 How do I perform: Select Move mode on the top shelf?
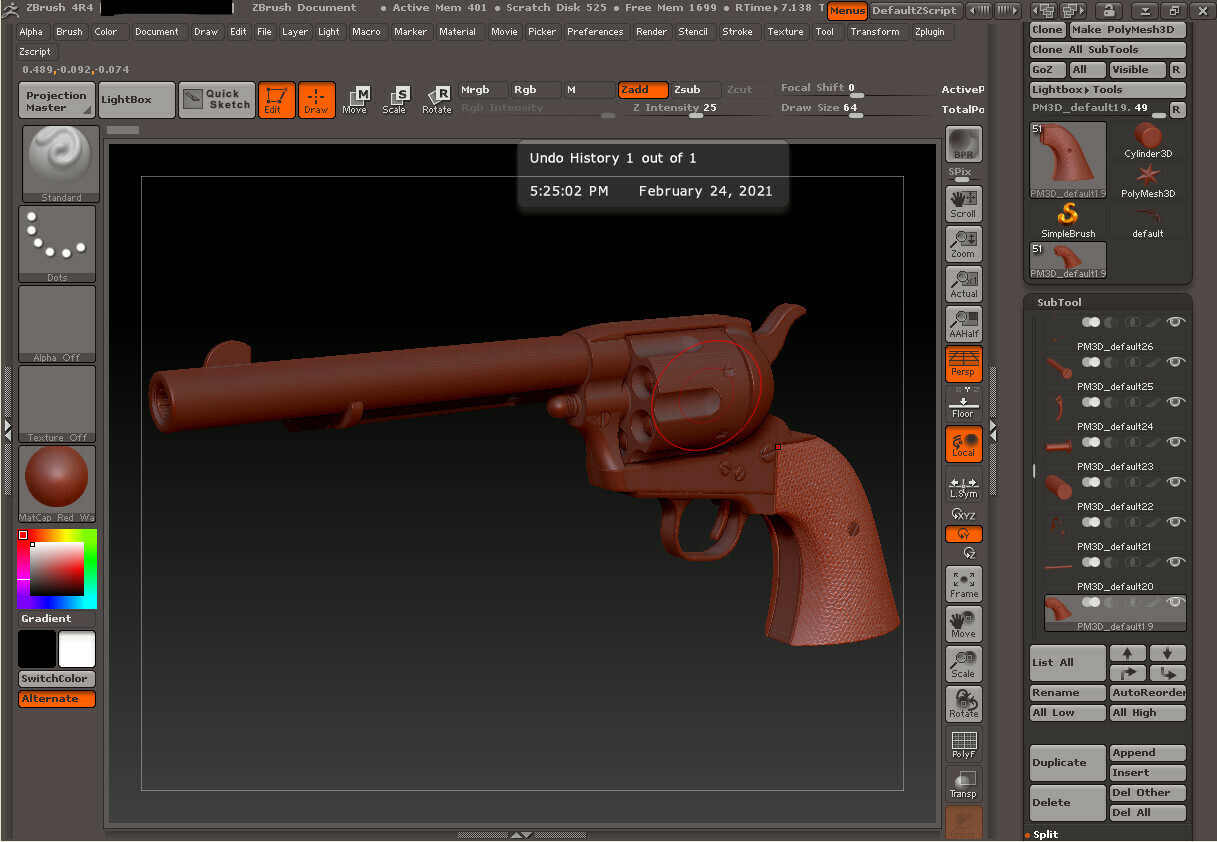click(x=355, y=99)
